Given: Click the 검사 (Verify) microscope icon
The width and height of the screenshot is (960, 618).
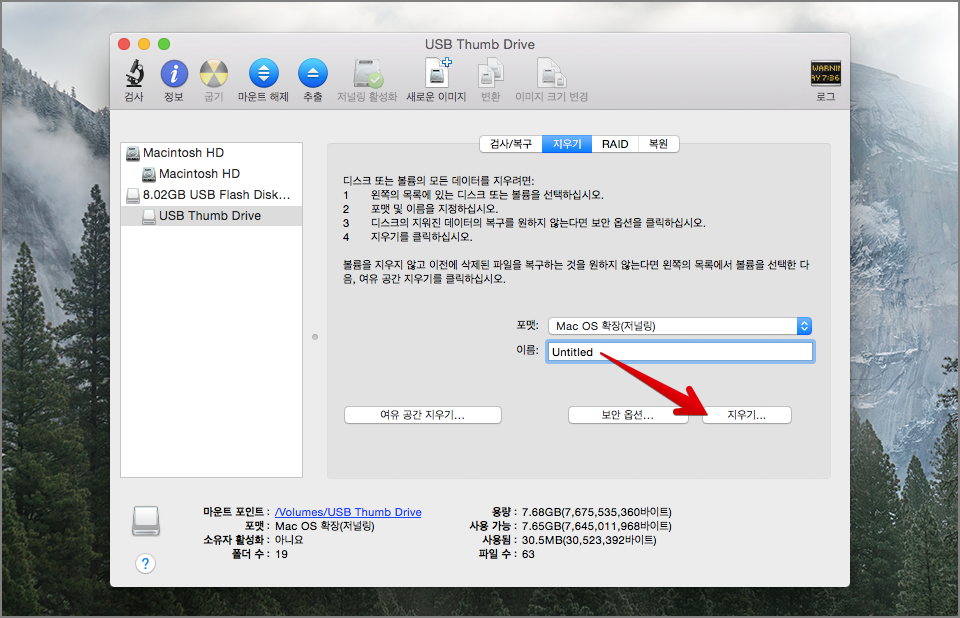Looking at the screenshot, I should (x=134, y=73).
